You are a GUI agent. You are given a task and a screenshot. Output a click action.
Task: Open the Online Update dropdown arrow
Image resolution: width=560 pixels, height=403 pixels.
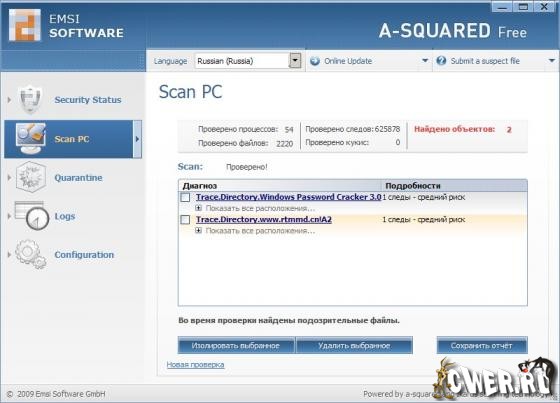(425, 61)
